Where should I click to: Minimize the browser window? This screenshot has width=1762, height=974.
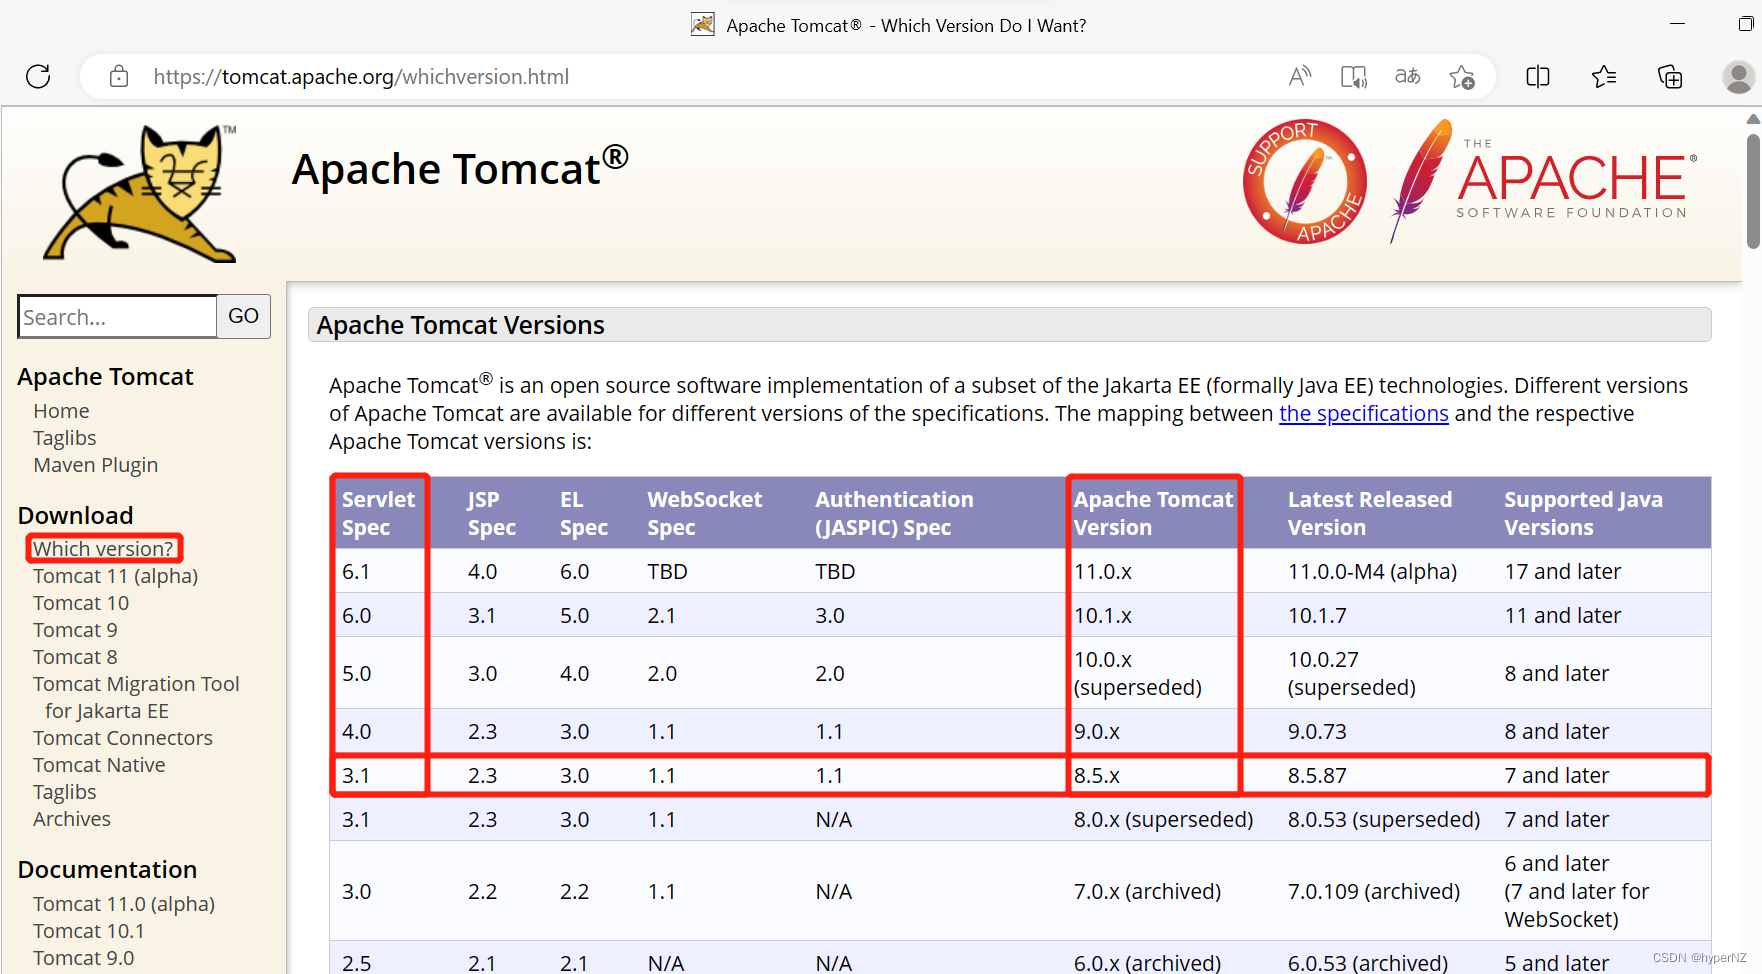point(1677,24)
